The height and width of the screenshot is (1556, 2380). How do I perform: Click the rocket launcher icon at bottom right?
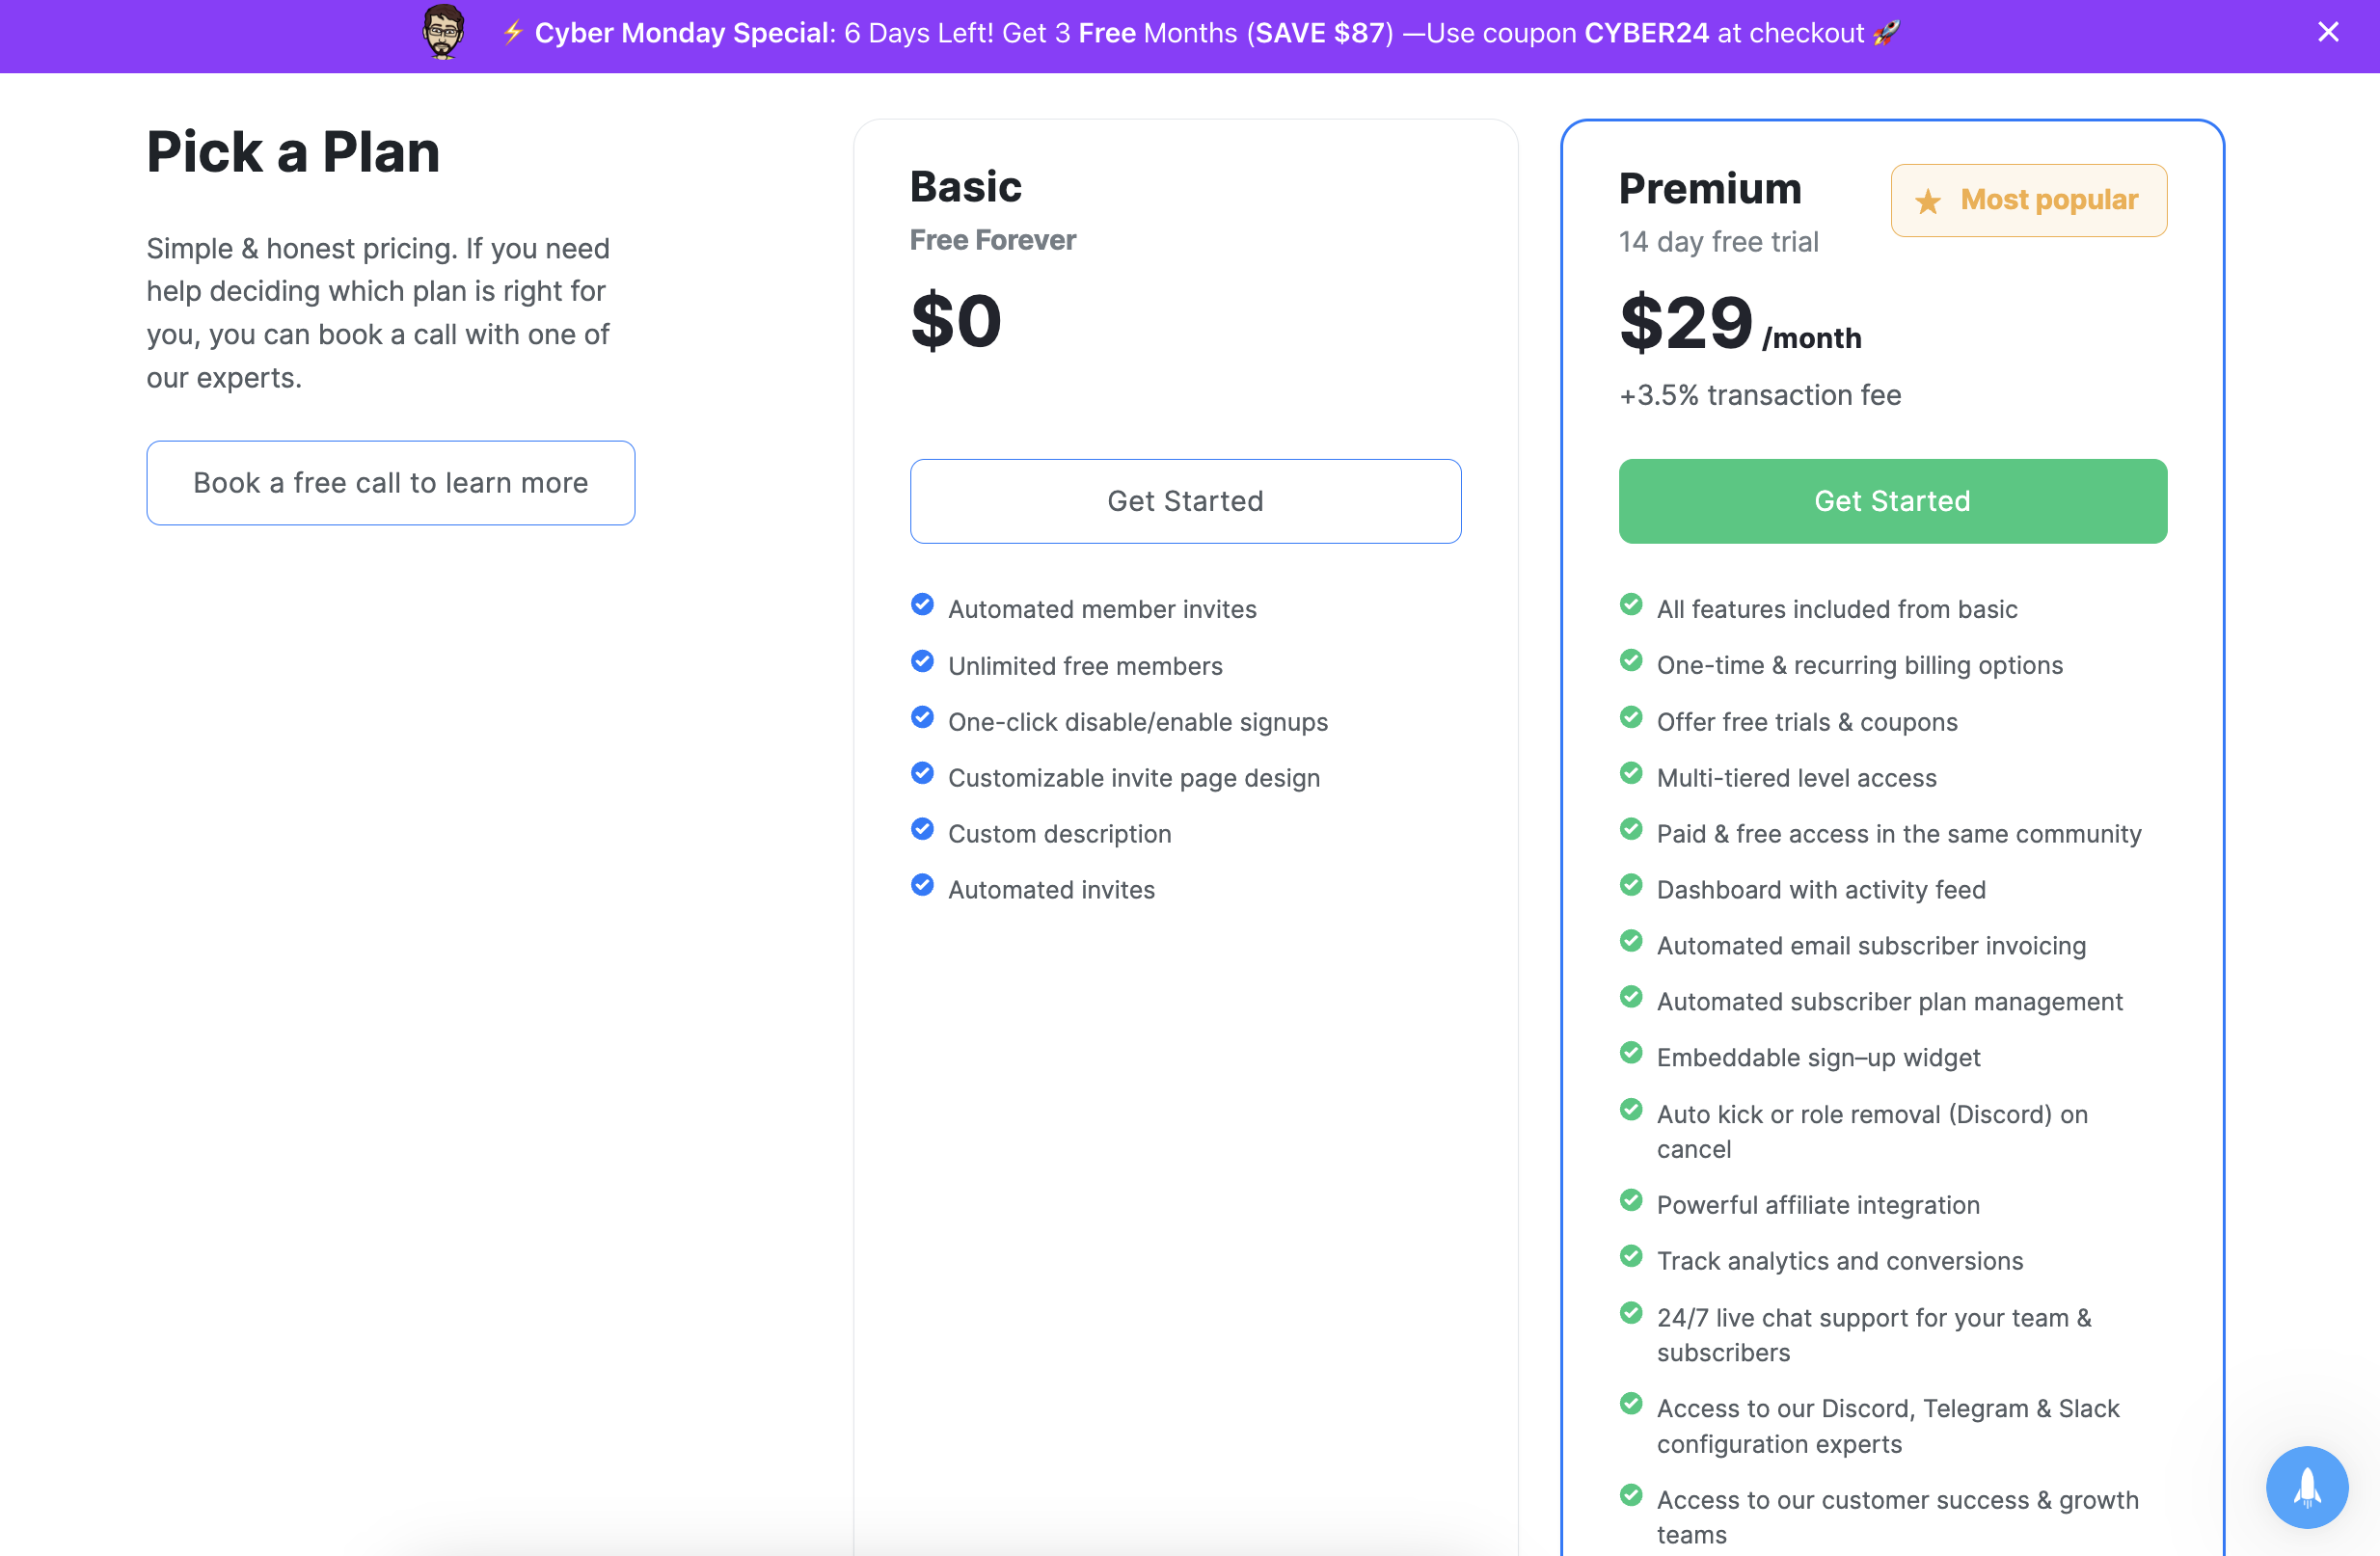click(2306, 1487)
